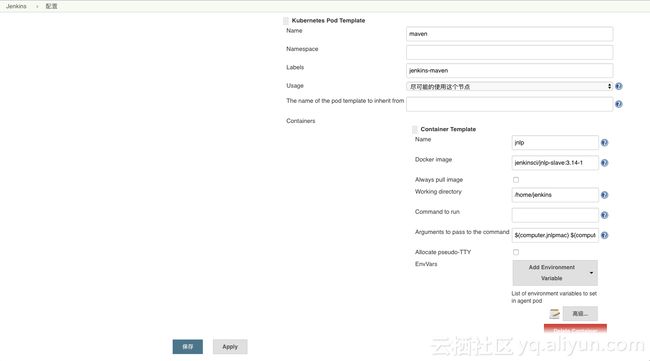Viewport: 650px width, 361px height.
Task: Expand Add Environment Variable dropdown
Action: (555, 273)
